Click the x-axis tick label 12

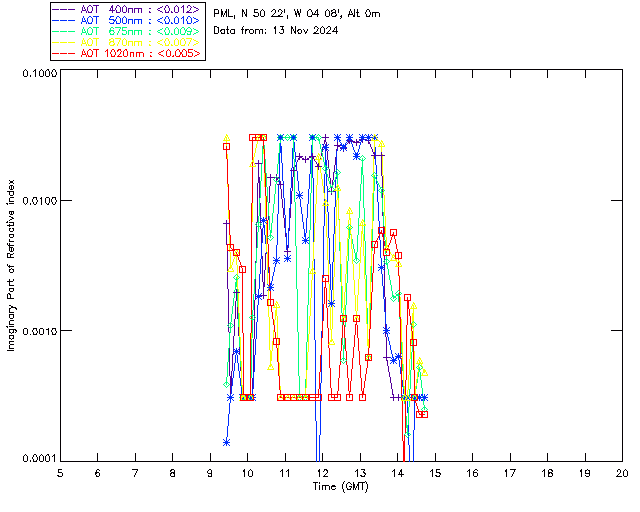tap(322, 473)
